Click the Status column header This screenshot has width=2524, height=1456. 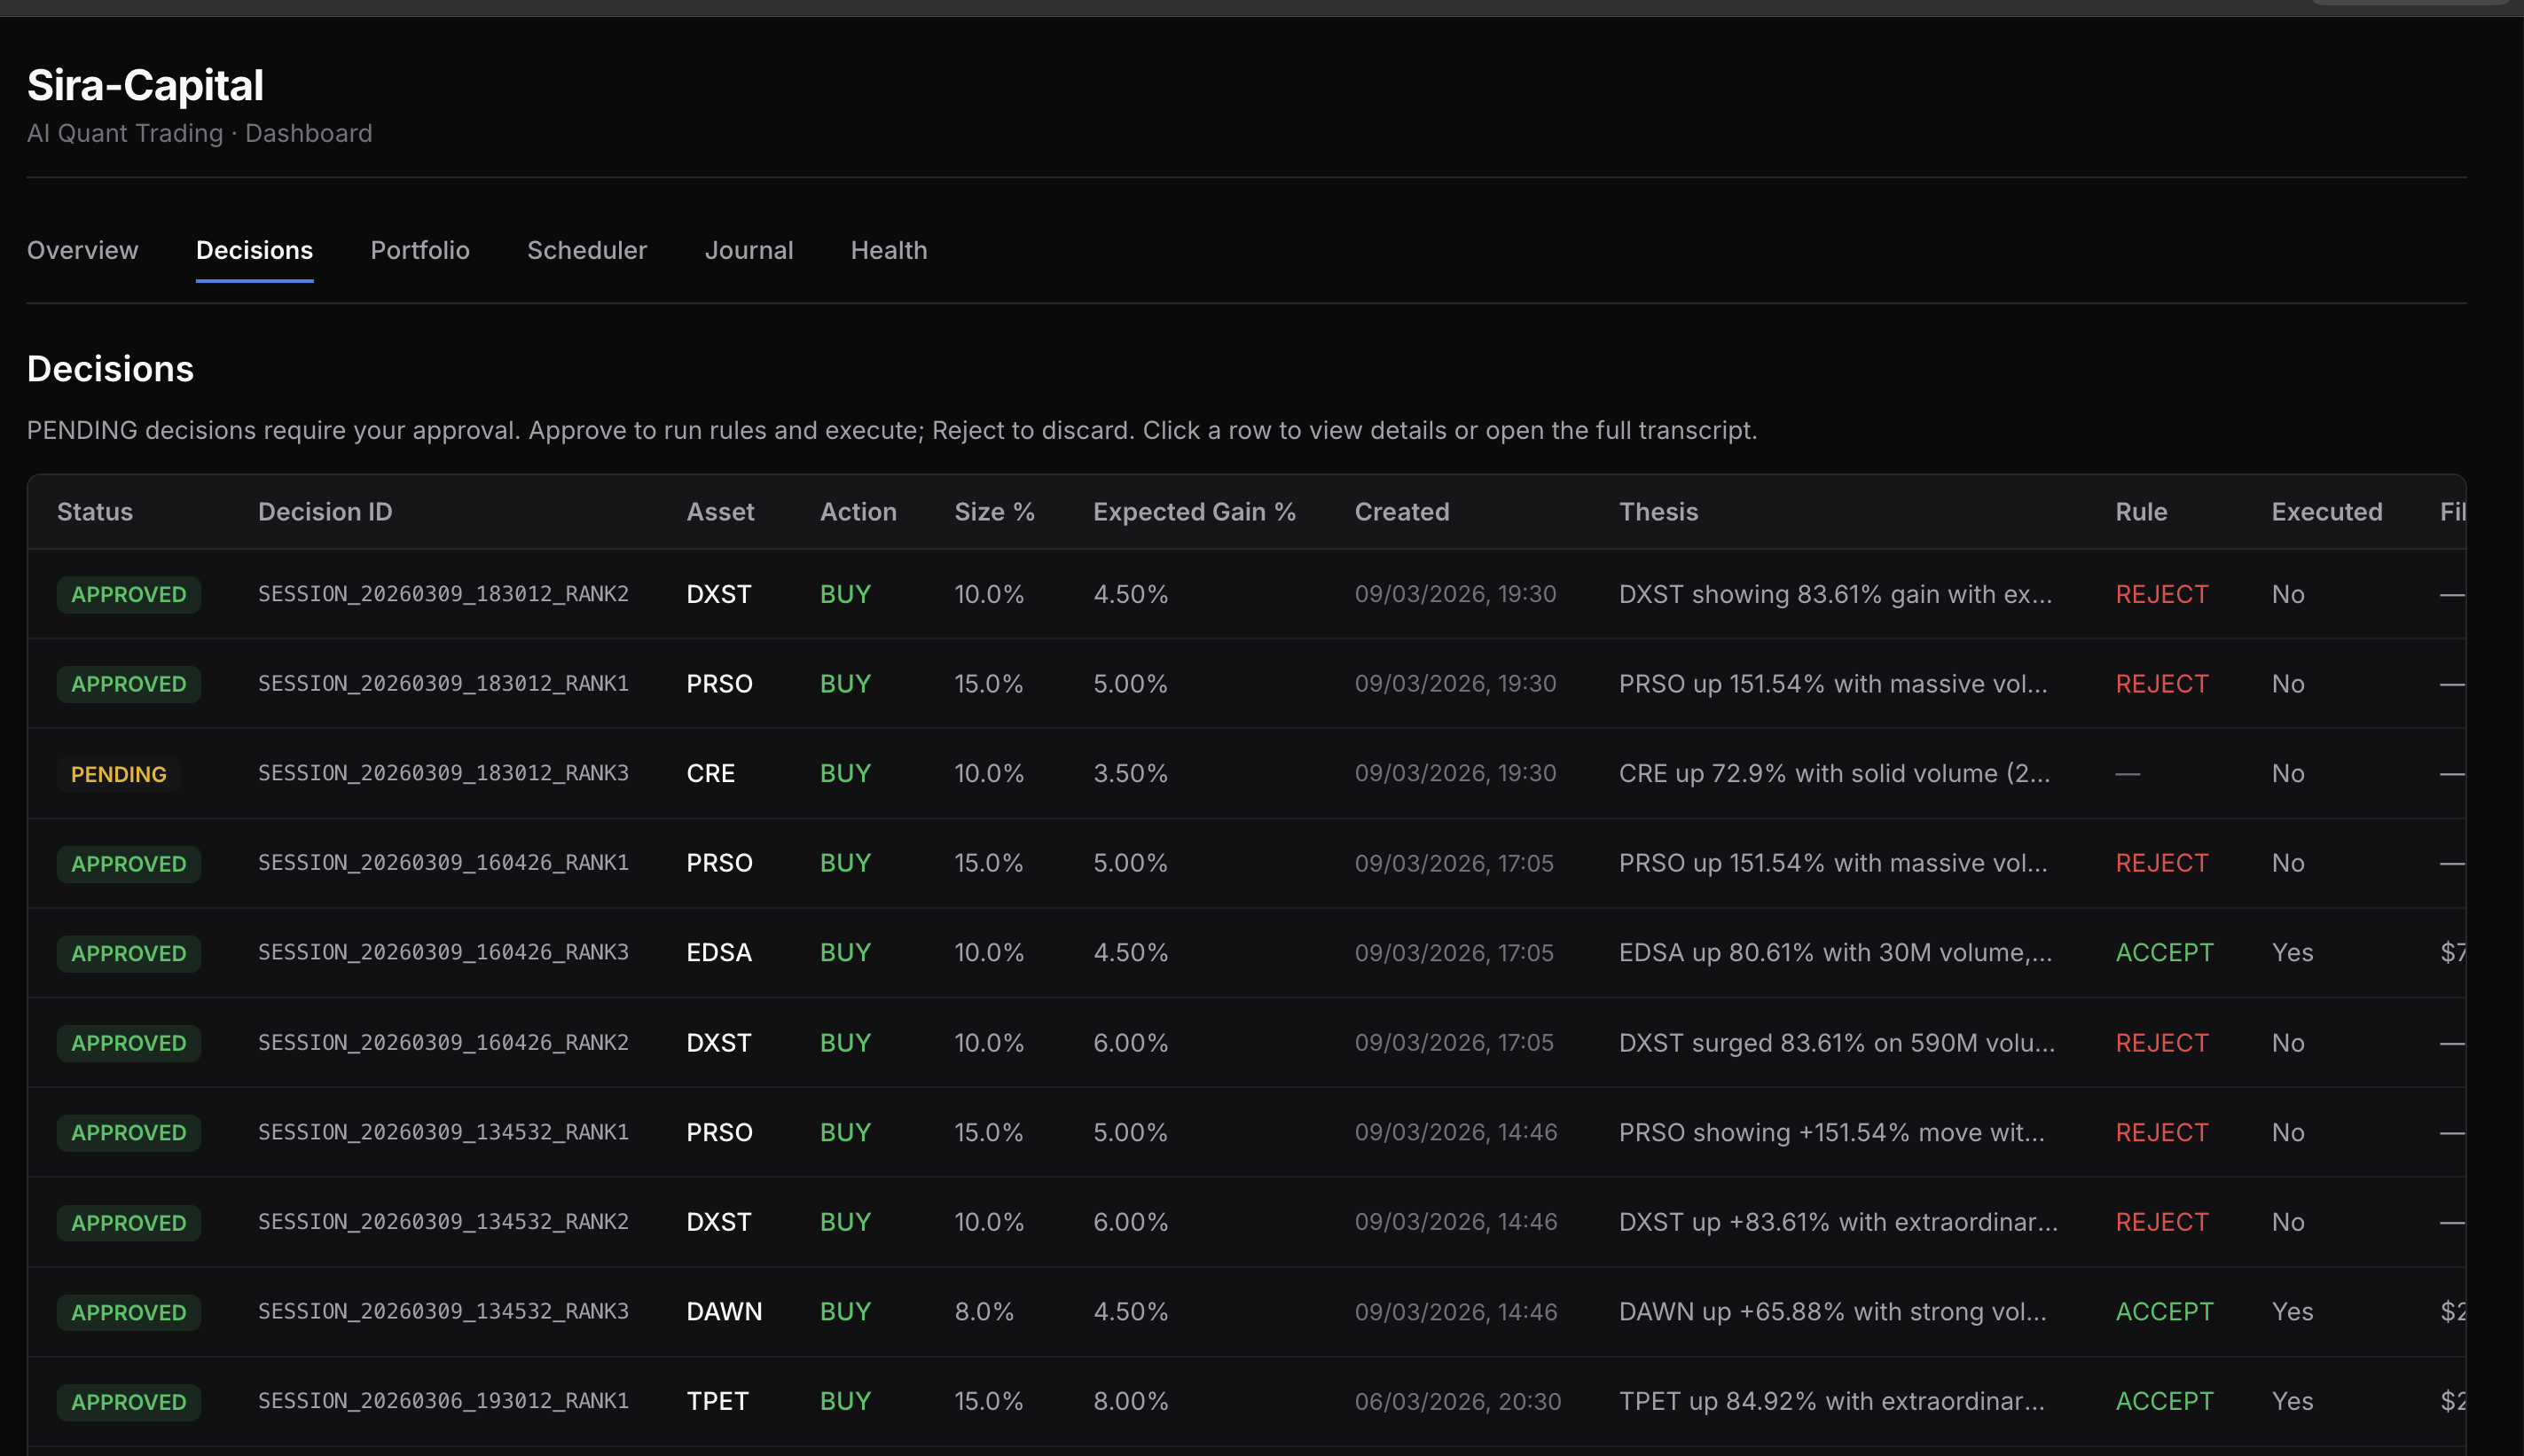[x=94, y=511]
